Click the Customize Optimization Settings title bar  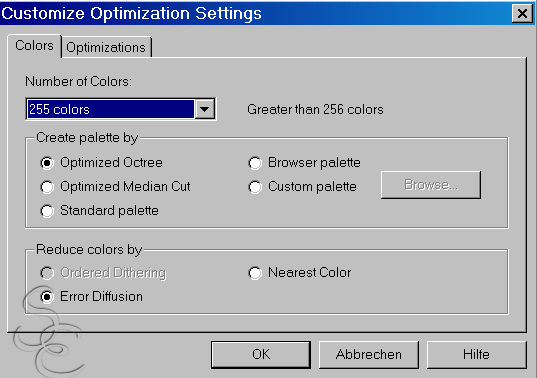[255, 14]
